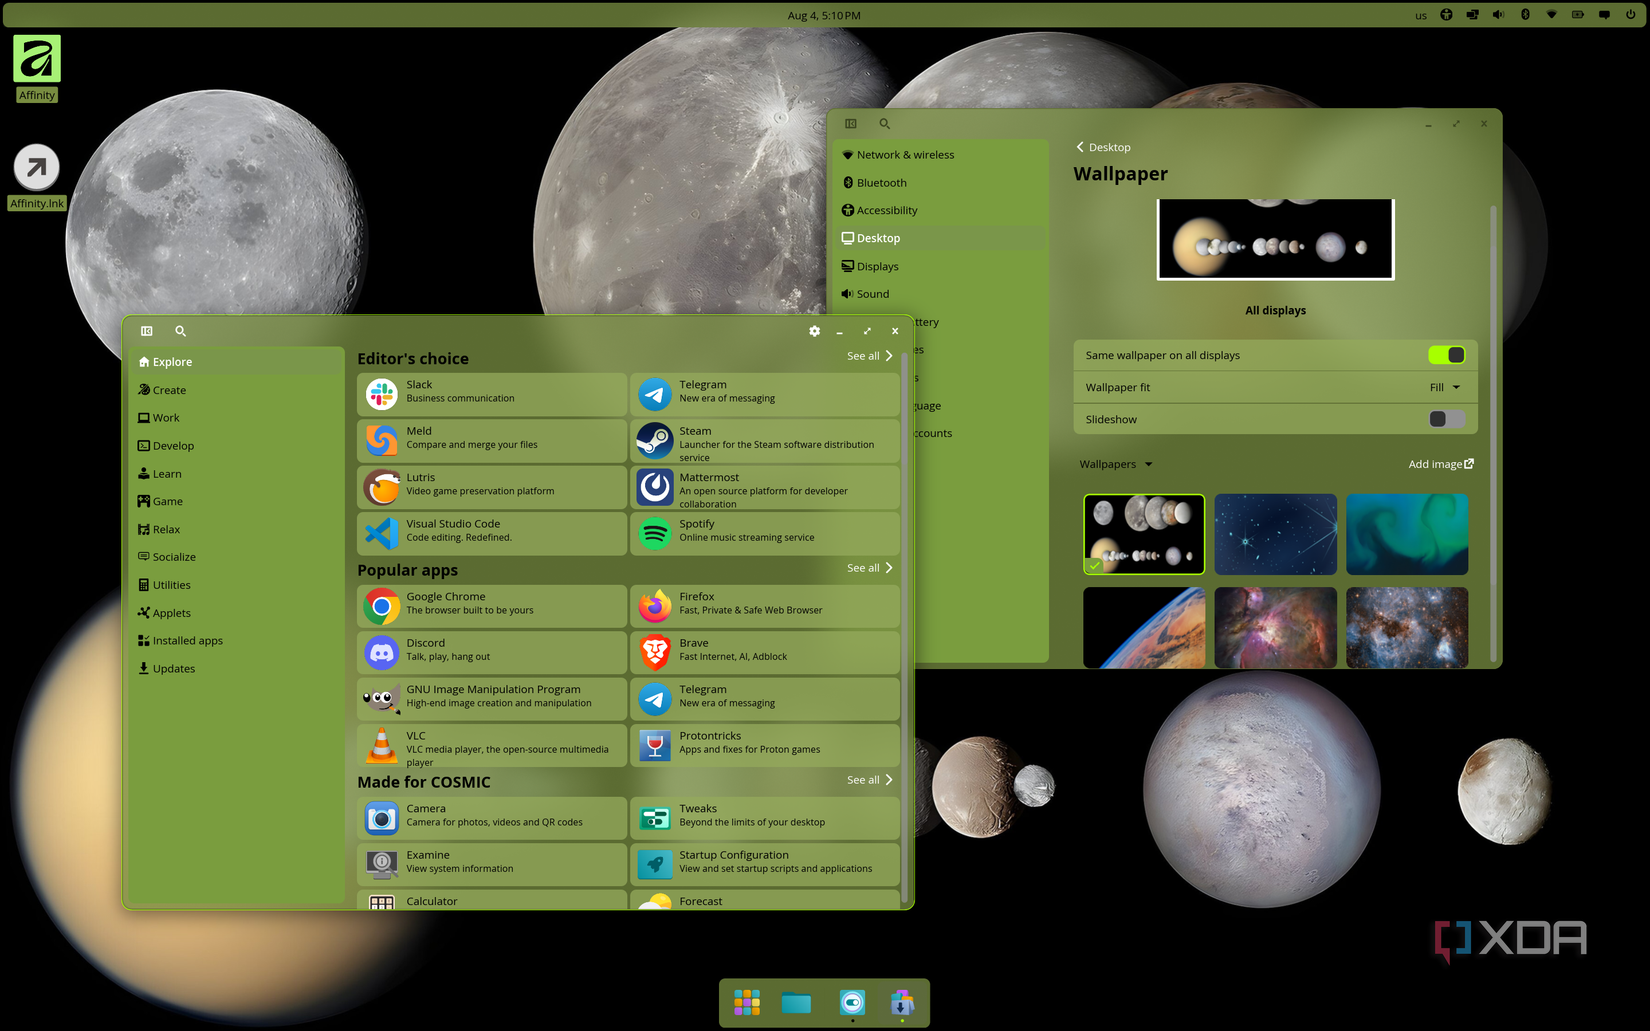Screen dimensions: 1650x1031
Task: Open Telegram in Editor's choice
Action: (764, 394)
